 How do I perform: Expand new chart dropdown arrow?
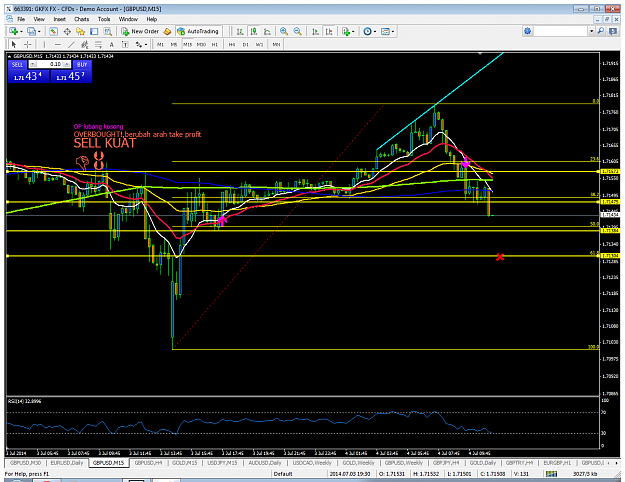coord(21,31)
